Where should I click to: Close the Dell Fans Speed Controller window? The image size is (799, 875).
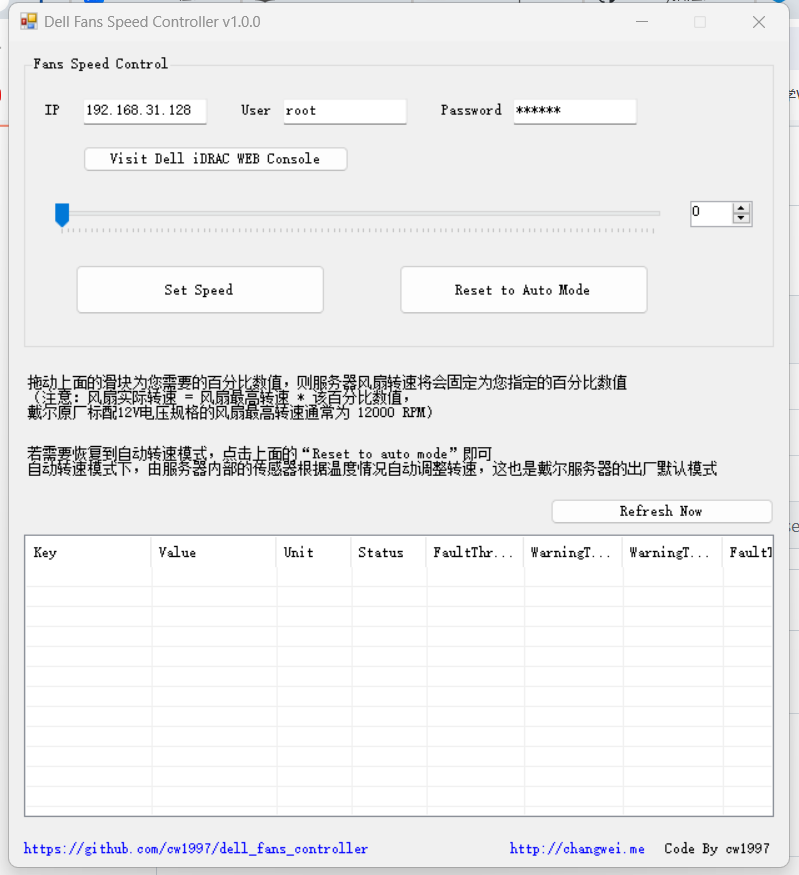coord(759,22)
